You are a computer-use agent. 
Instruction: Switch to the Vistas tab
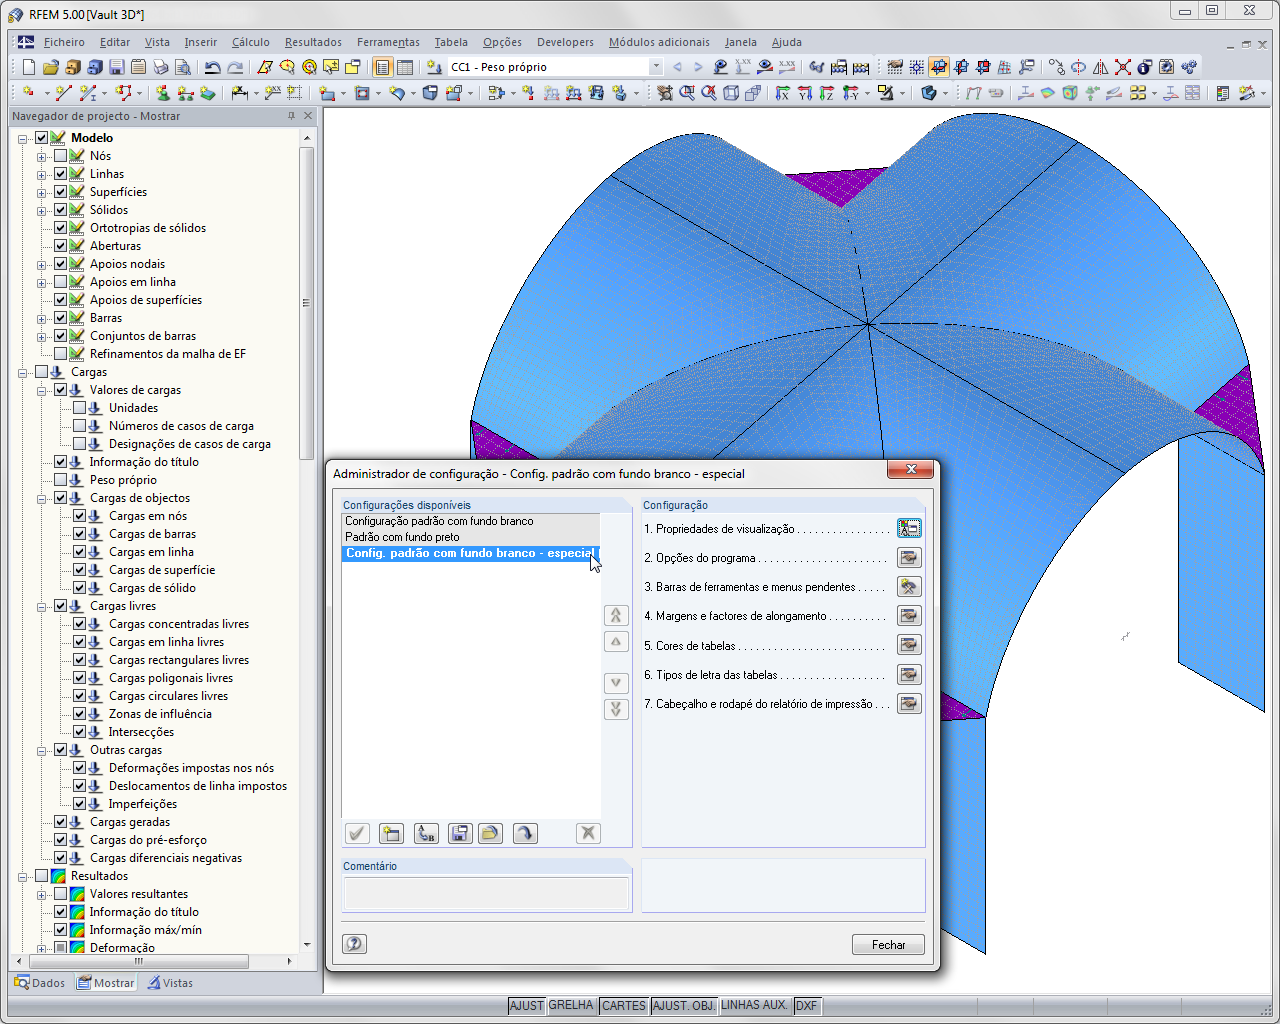(x=170, y=983)
